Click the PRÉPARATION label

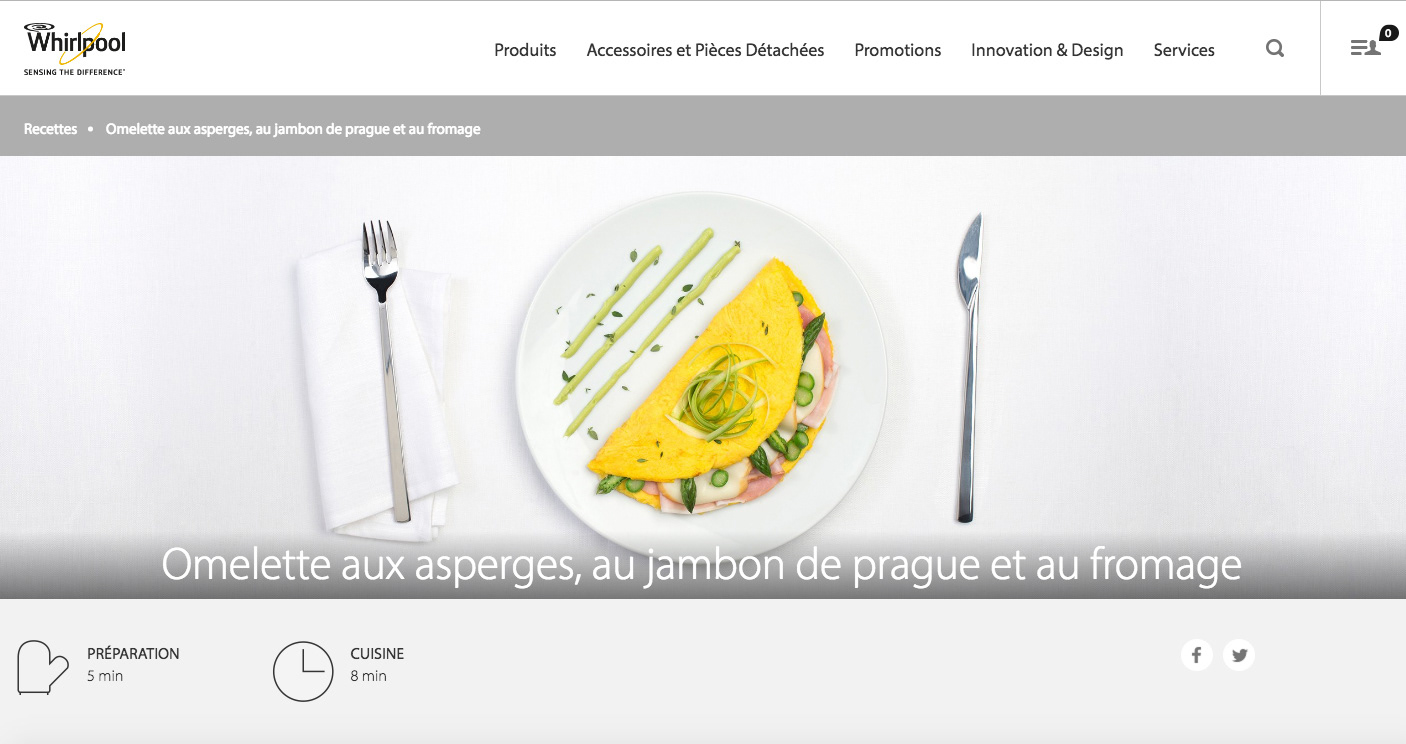[x=133, y=654]
